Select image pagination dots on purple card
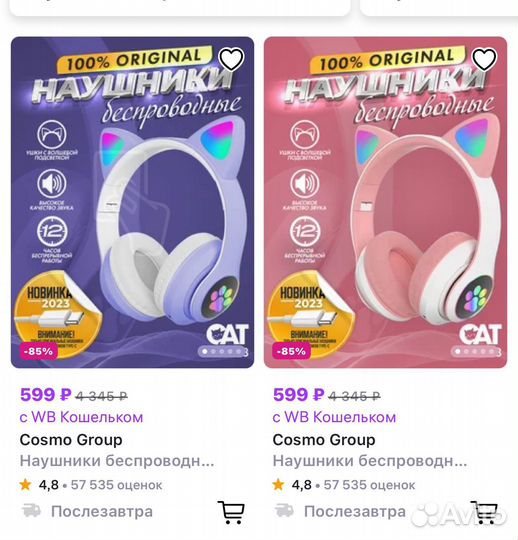The height and width of the screenshot is (540, 518). point(222,352)
